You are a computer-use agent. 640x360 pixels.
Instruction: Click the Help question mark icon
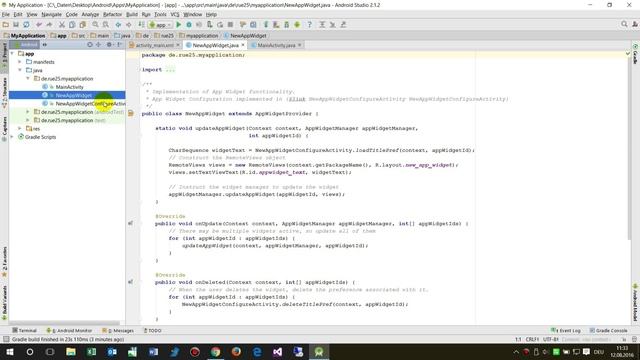coord(309,25)
